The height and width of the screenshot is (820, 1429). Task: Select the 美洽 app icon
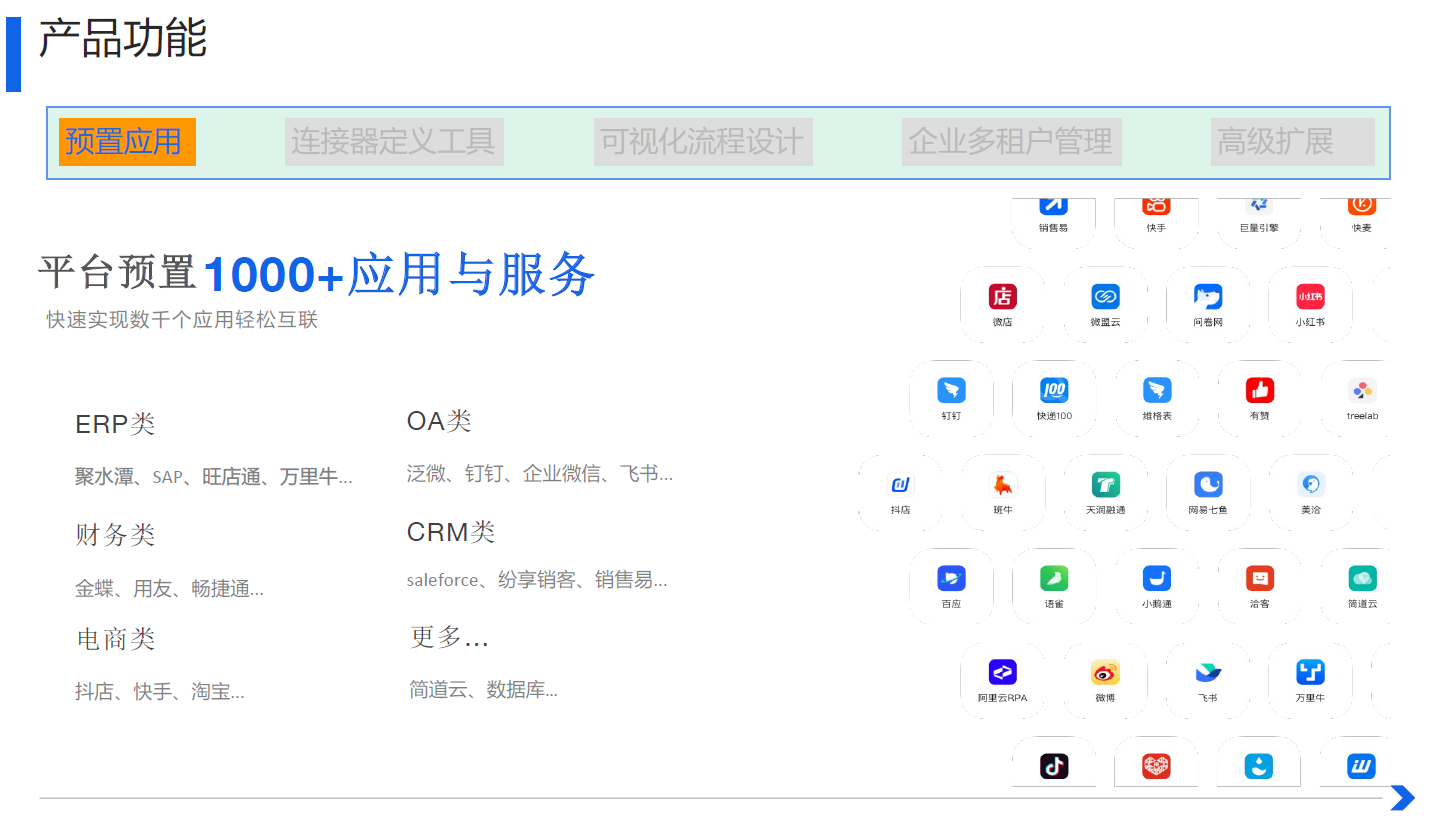click(1311, 485)
